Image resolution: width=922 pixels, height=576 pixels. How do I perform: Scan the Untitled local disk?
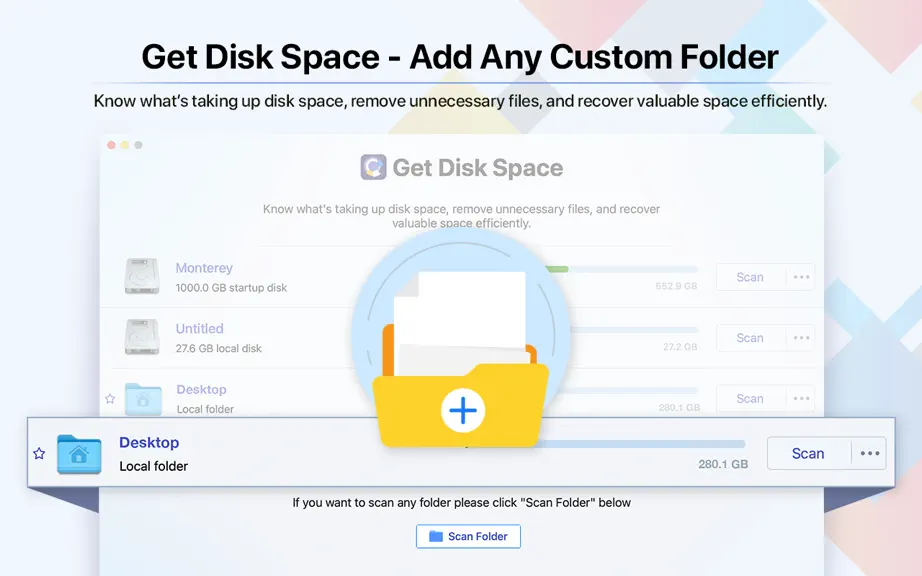click(750, 337)
